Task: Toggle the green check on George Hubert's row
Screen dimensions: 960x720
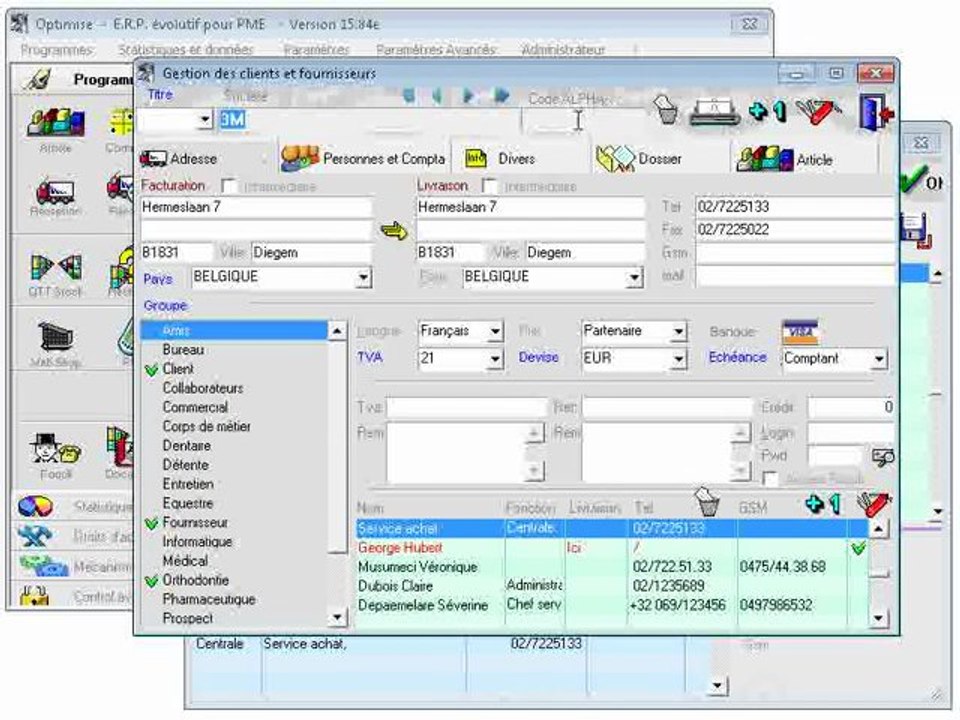Action: tap(858, 548)
